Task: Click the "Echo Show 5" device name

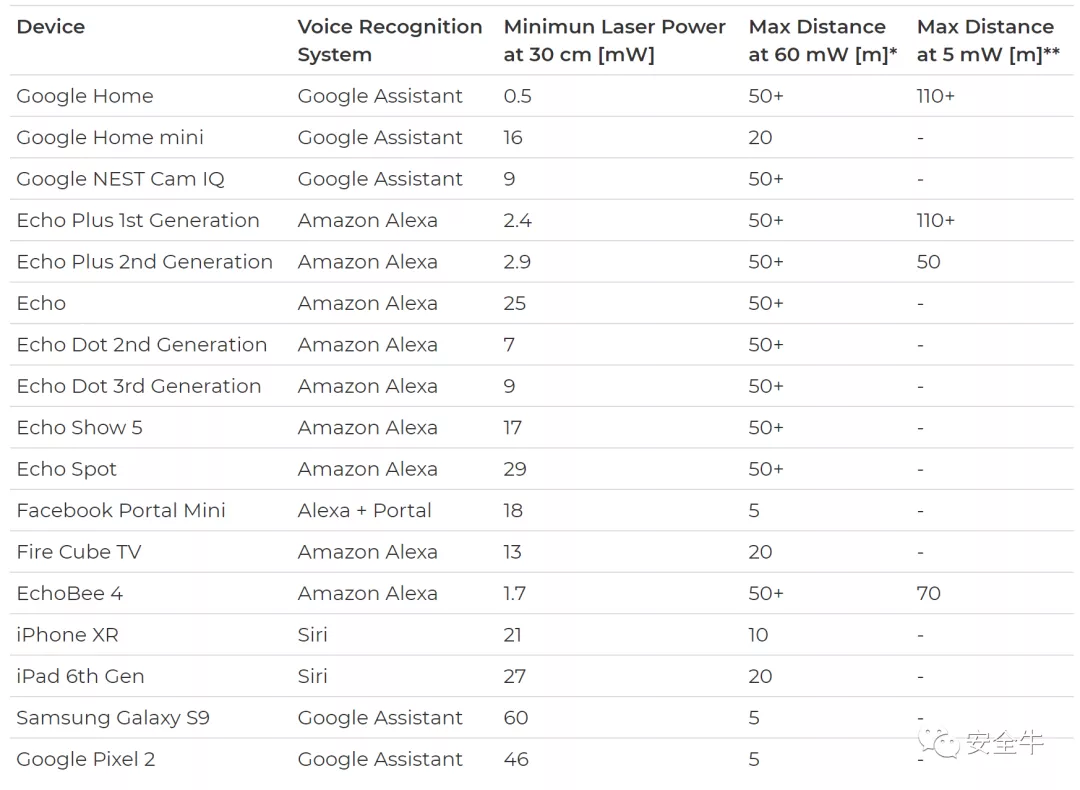Action: 79,428
